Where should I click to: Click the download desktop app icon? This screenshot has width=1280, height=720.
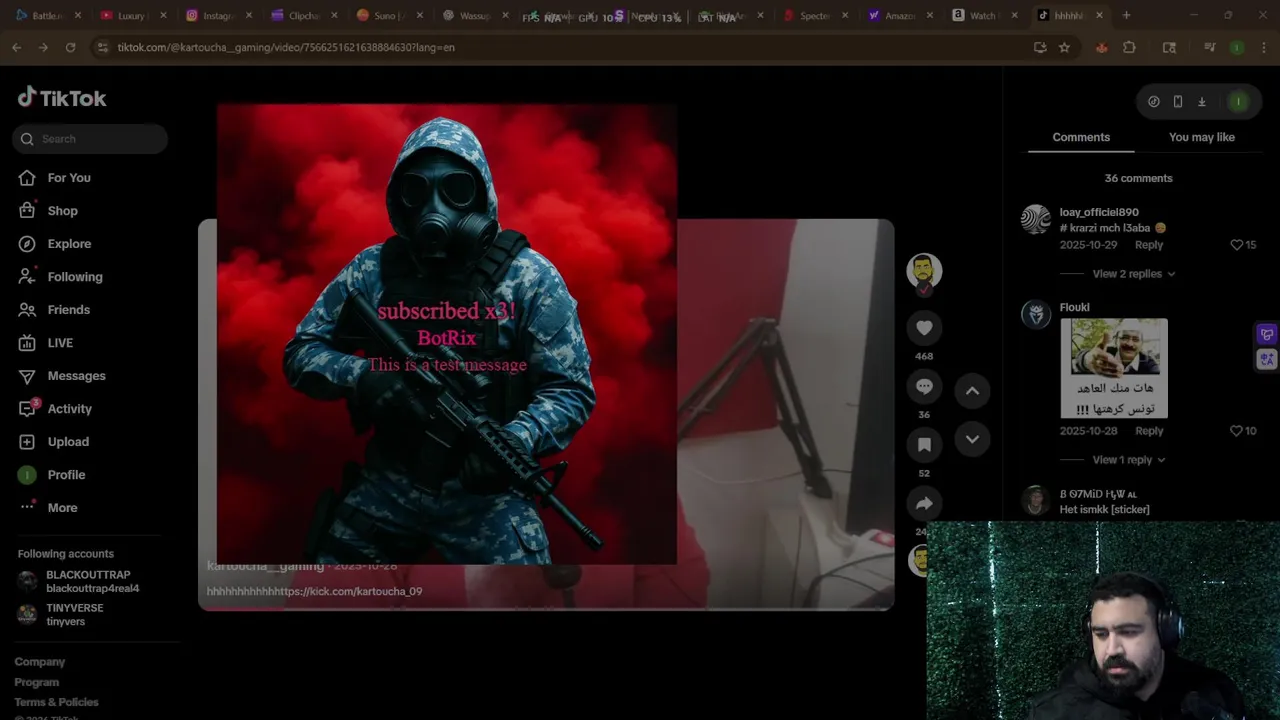[x=1202, y=101]
